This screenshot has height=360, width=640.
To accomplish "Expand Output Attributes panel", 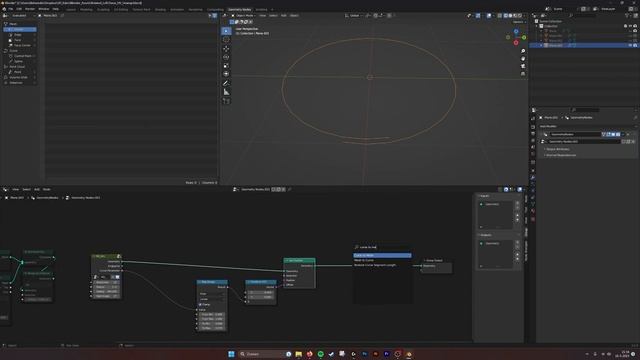I will (x=558, y=149).
